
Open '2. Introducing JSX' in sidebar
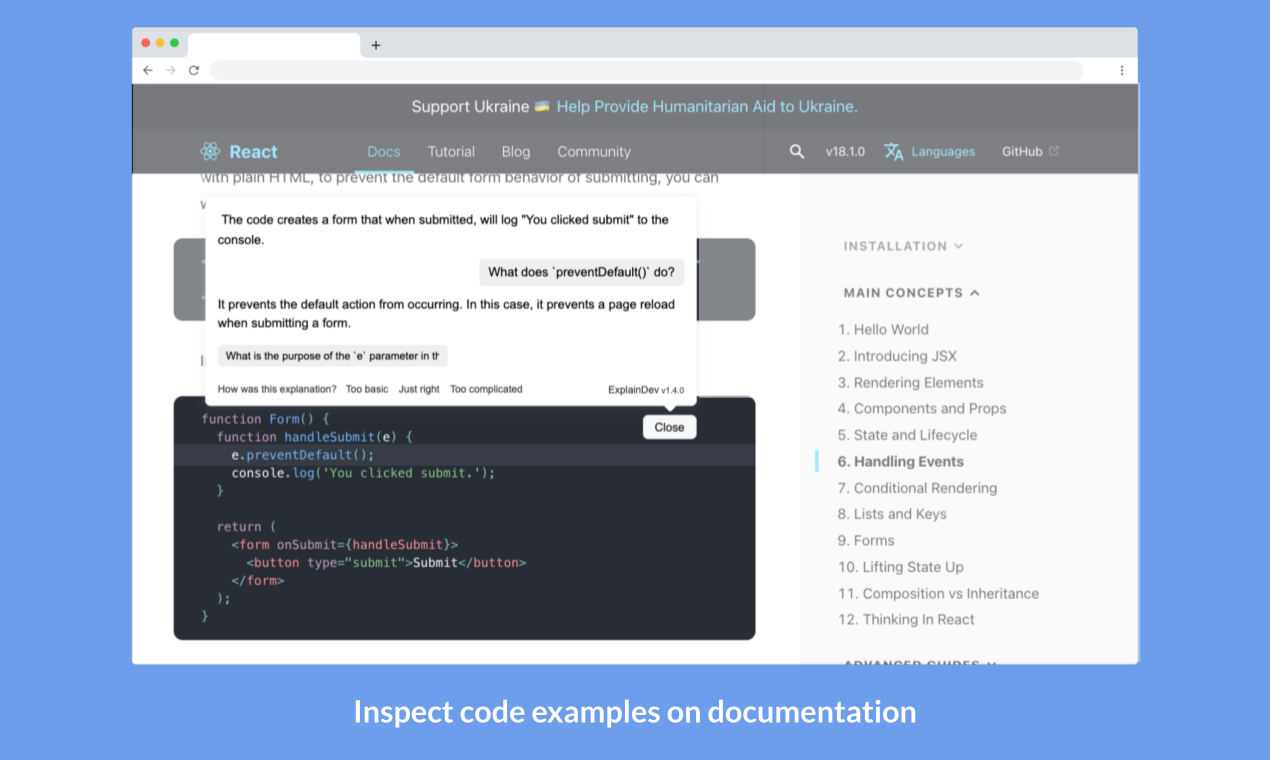(x=897, y=356)
